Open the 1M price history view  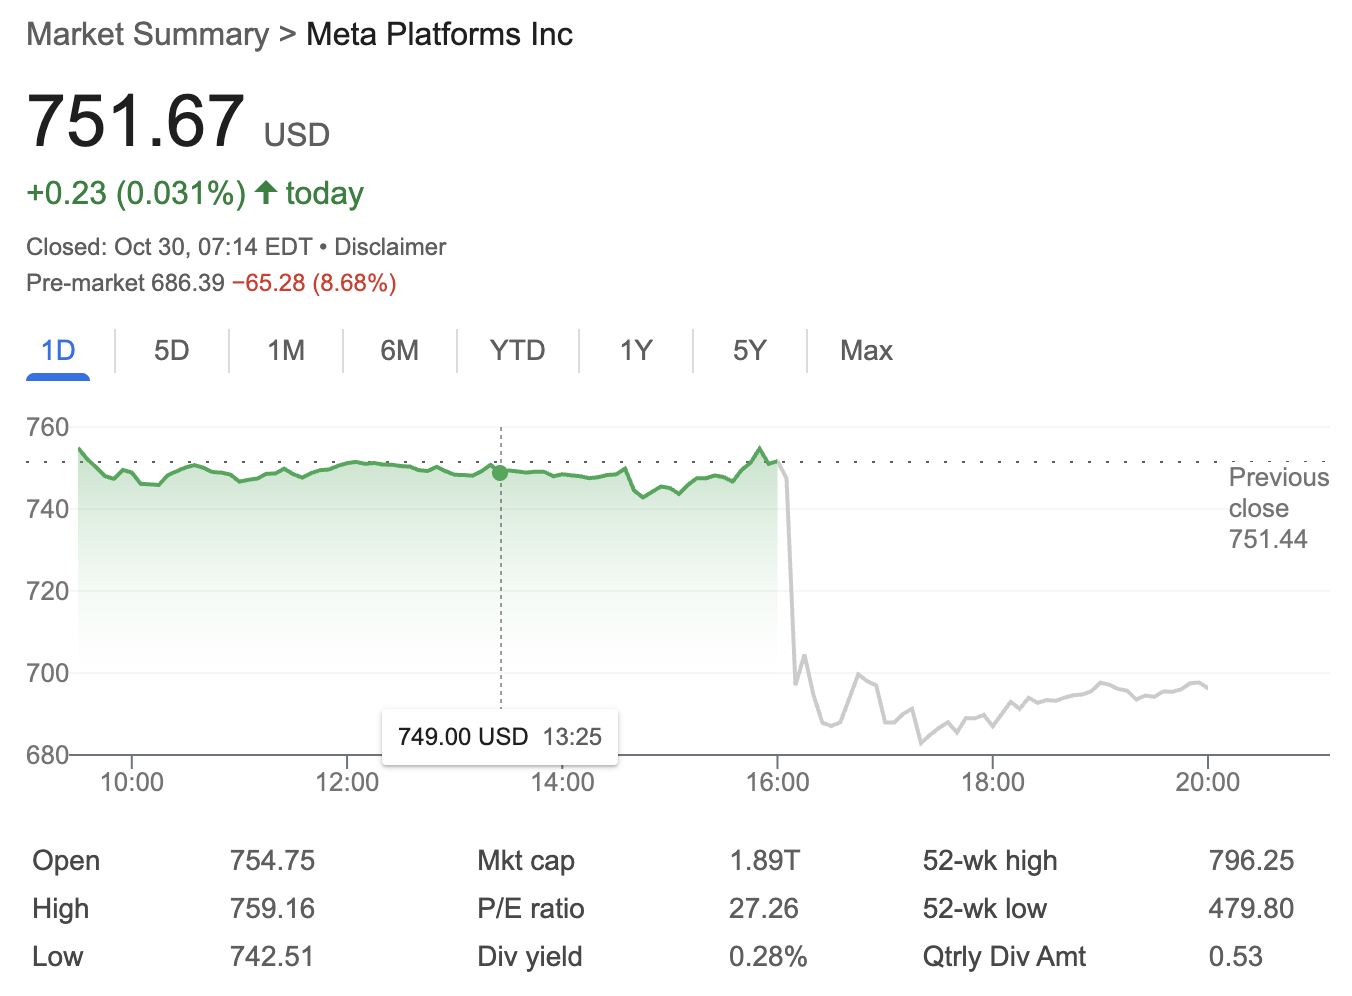pyautogui.click(x=285, y=351)
